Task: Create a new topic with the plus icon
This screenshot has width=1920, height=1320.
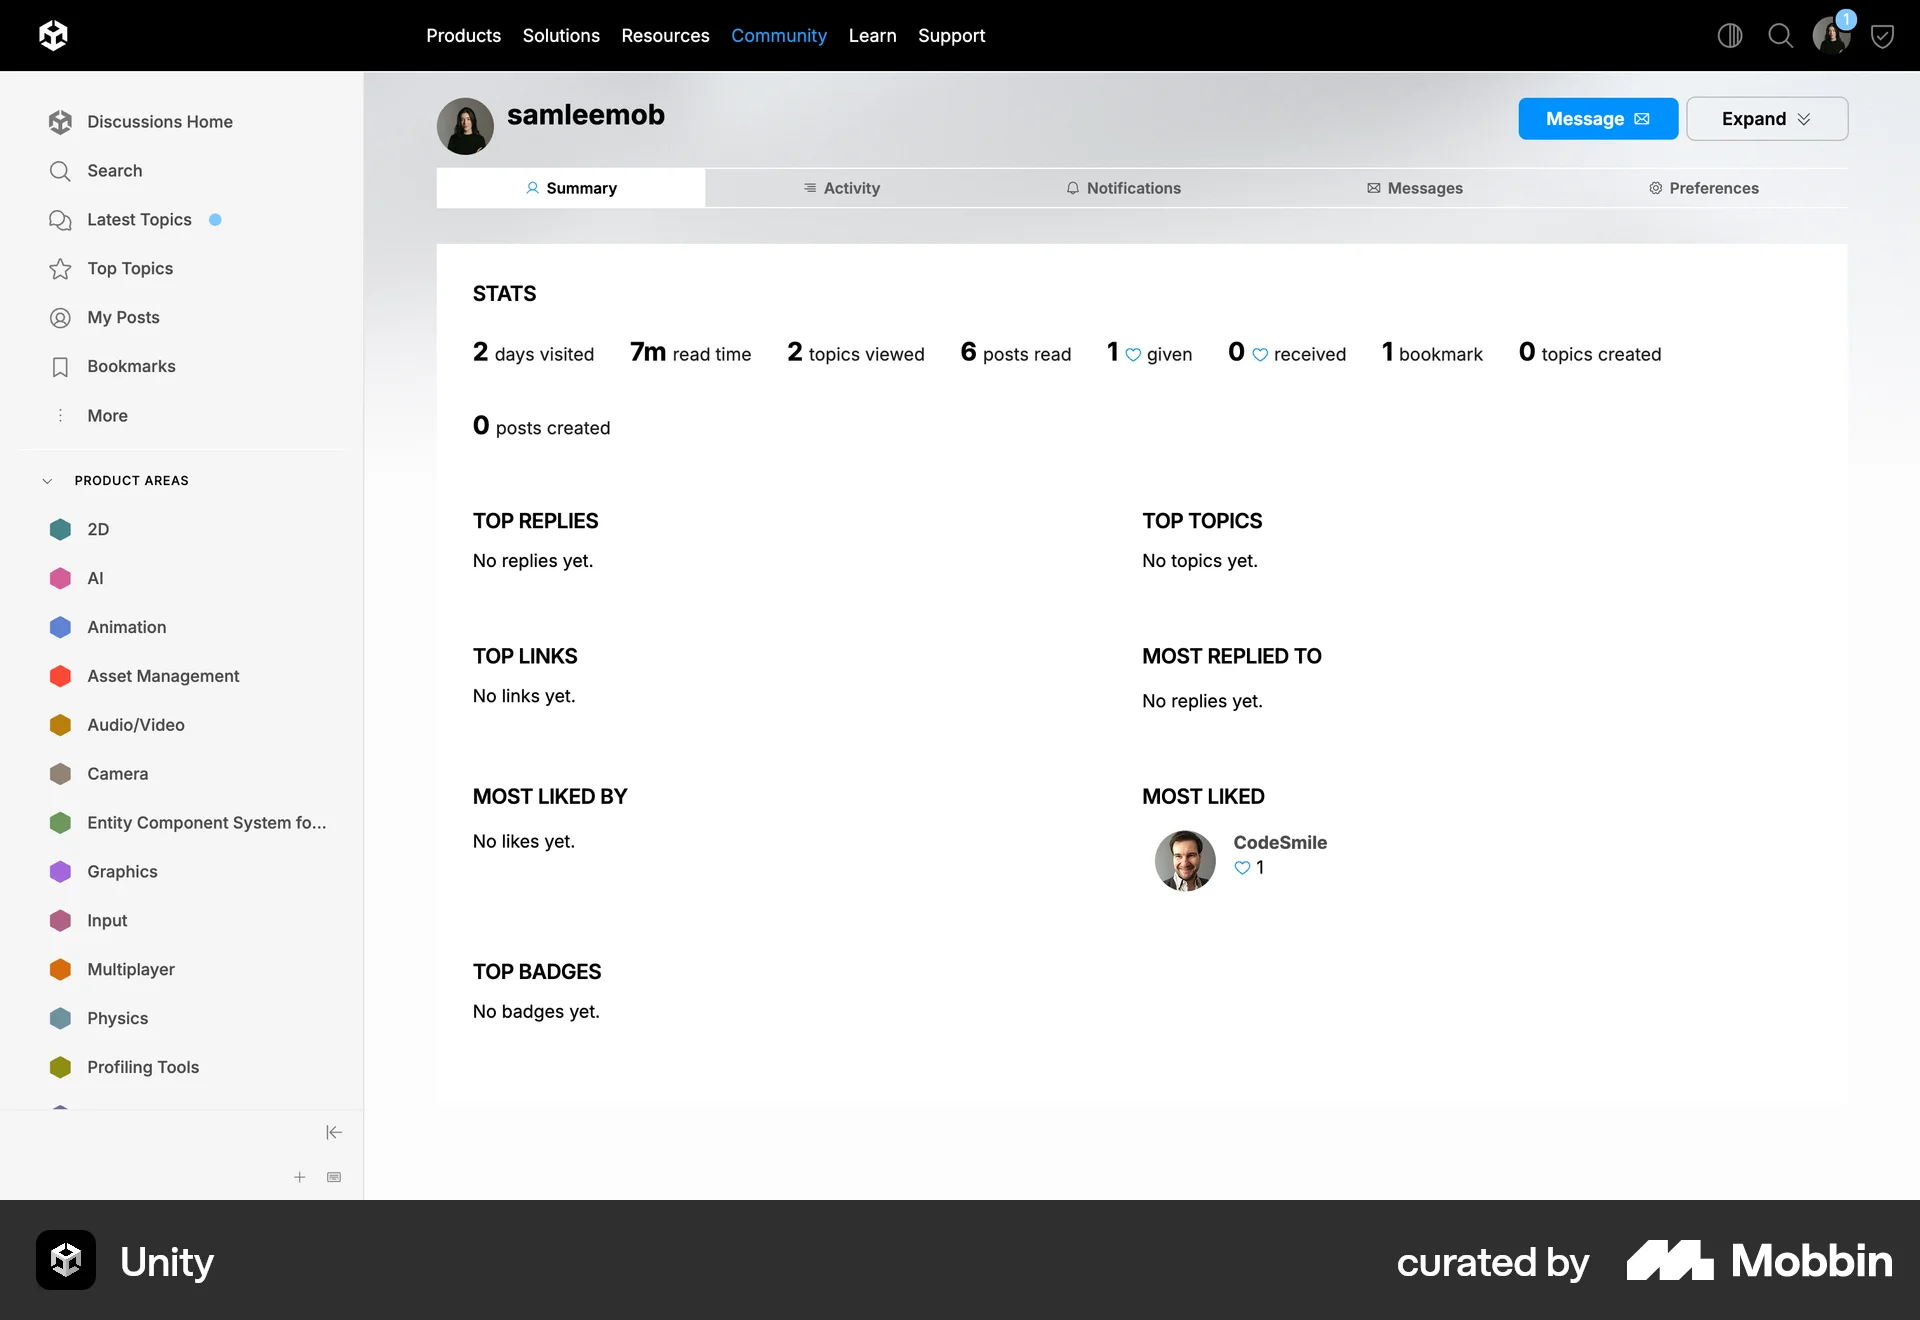Action: point(298,1177)
